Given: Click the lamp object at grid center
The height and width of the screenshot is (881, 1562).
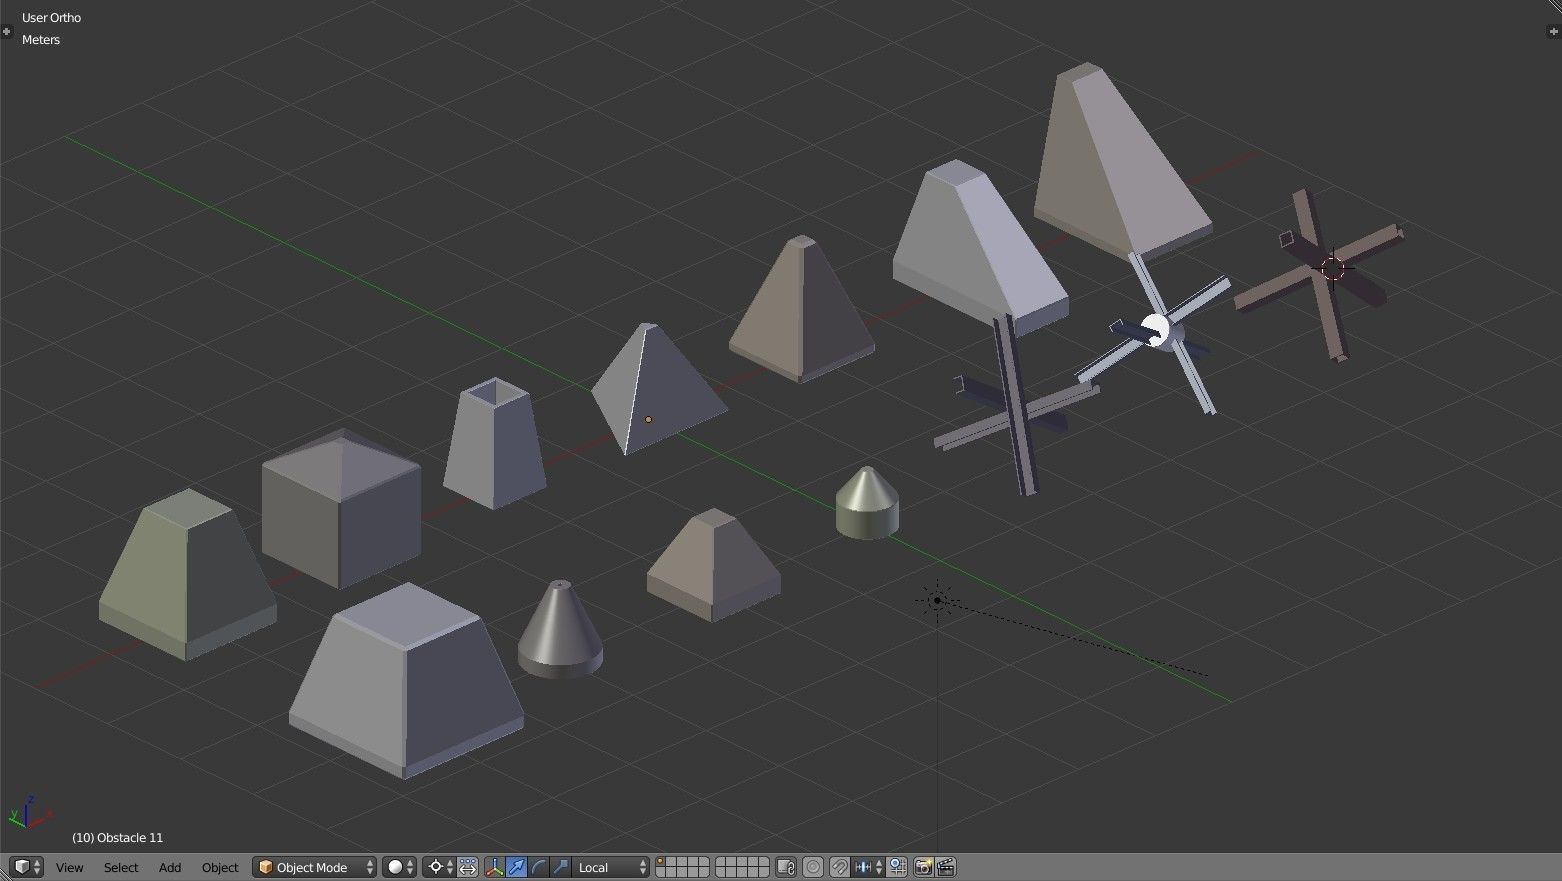Looking at the screenshot, I should coord(937,601).
